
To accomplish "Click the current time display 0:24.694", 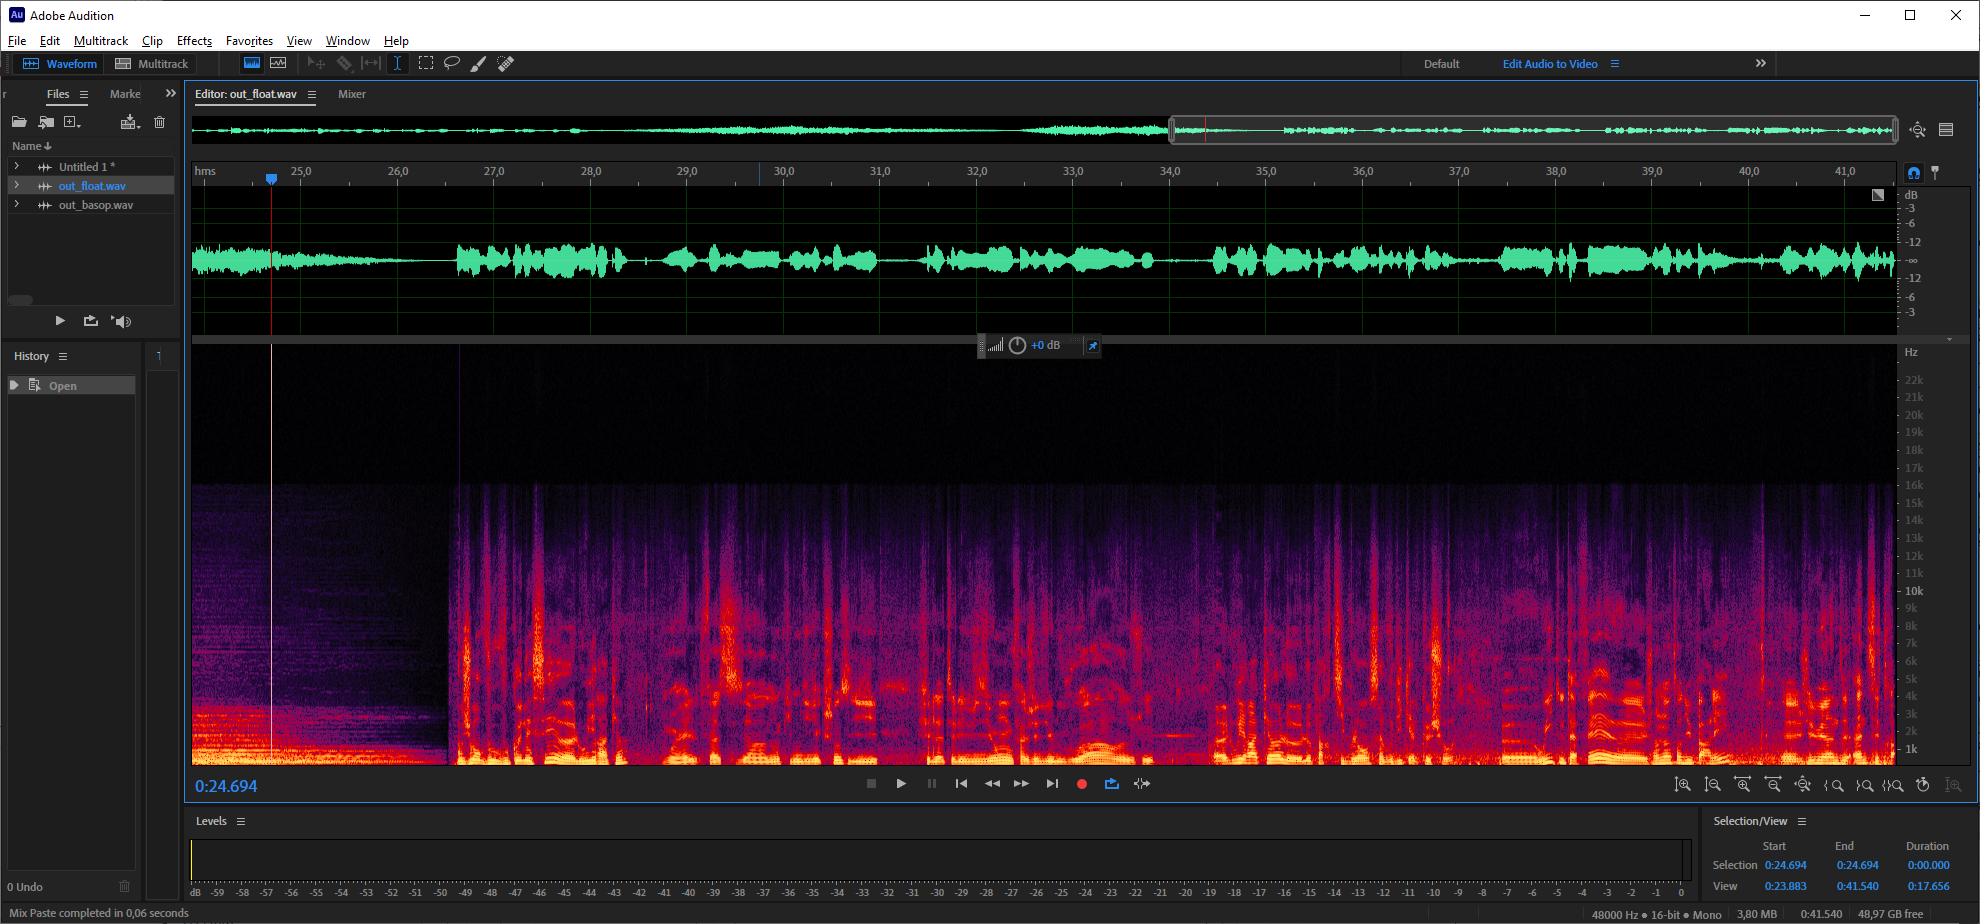I will pos(226,786).
